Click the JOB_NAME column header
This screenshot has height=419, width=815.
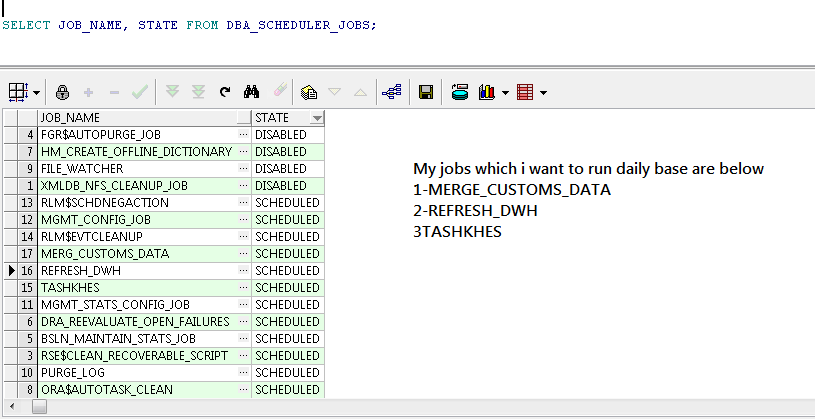pyautogui.click(x=136, y=118)
